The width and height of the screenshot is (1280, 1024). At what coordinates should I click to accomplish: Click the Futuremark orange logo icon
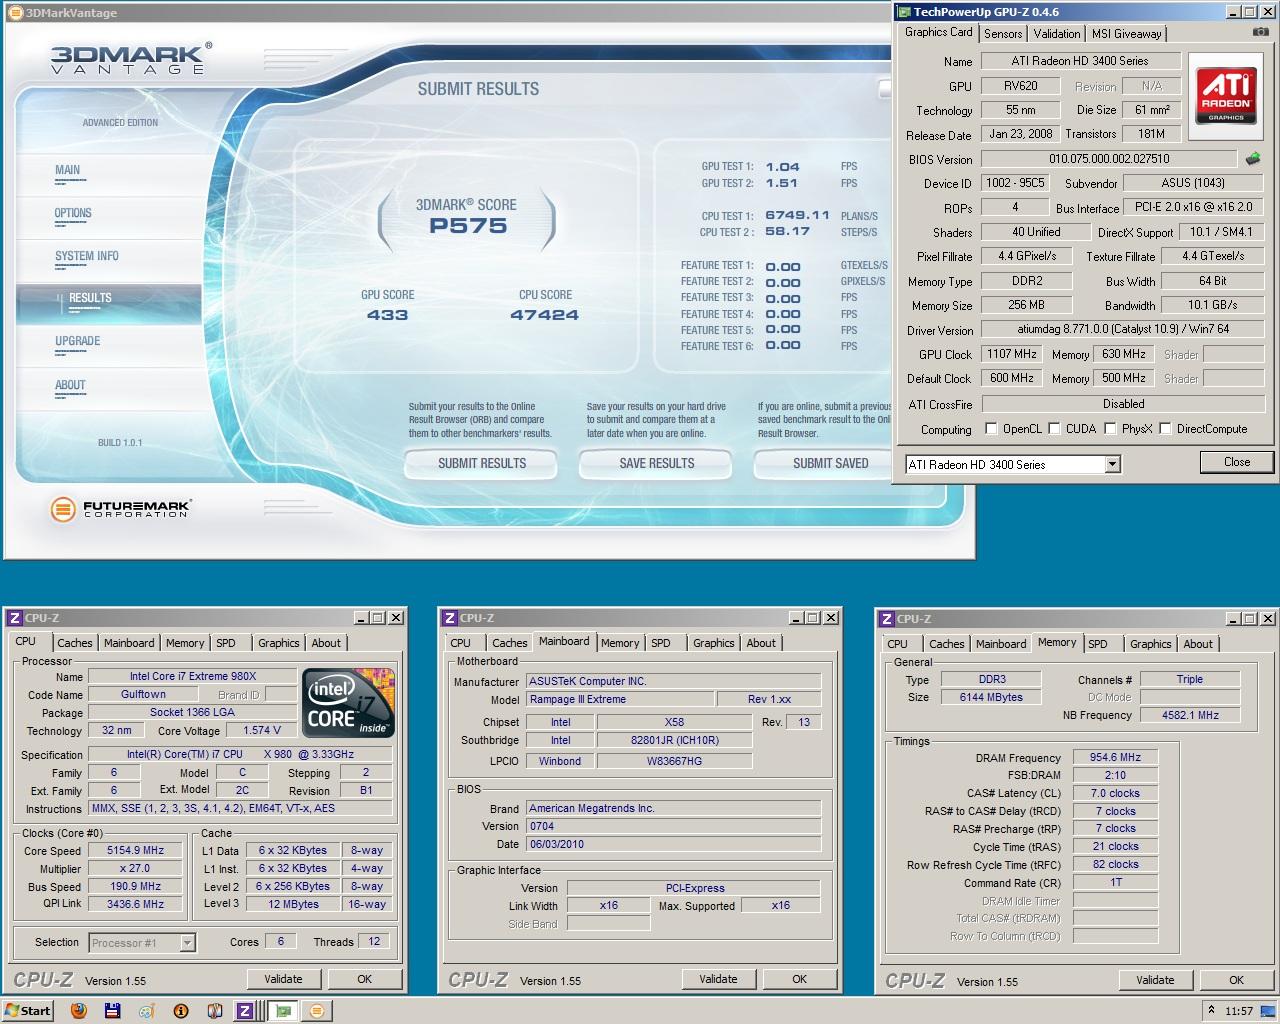pos(63,509)
